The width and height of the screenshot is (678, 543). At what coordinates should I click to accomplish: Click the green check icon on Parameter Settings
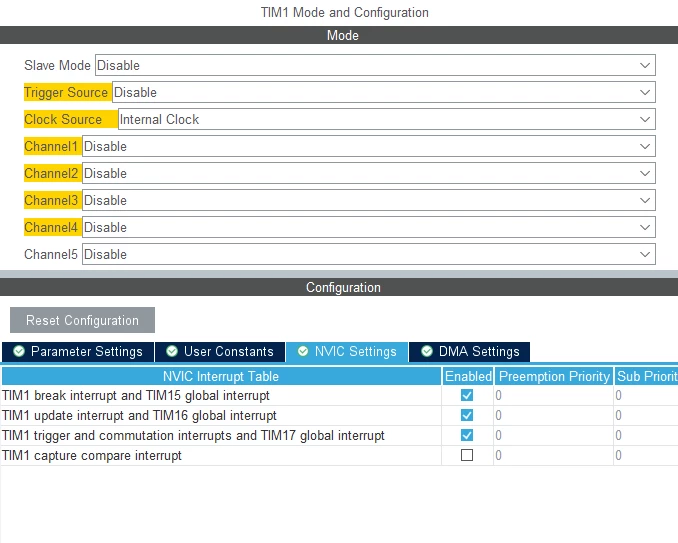(x=19, y=351)
